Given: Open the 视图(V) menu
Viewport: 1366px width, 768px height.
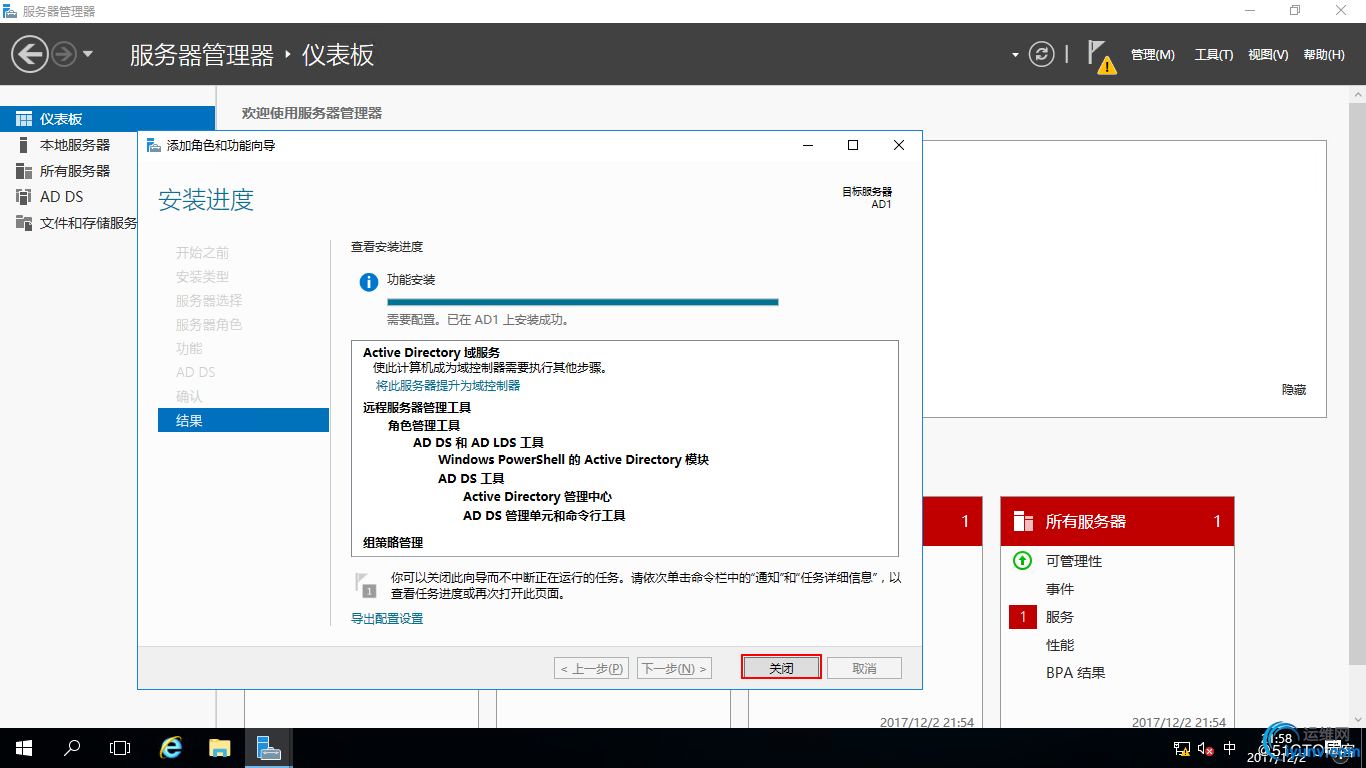Looking at the screenshot, I should (x=1267, y=55).
